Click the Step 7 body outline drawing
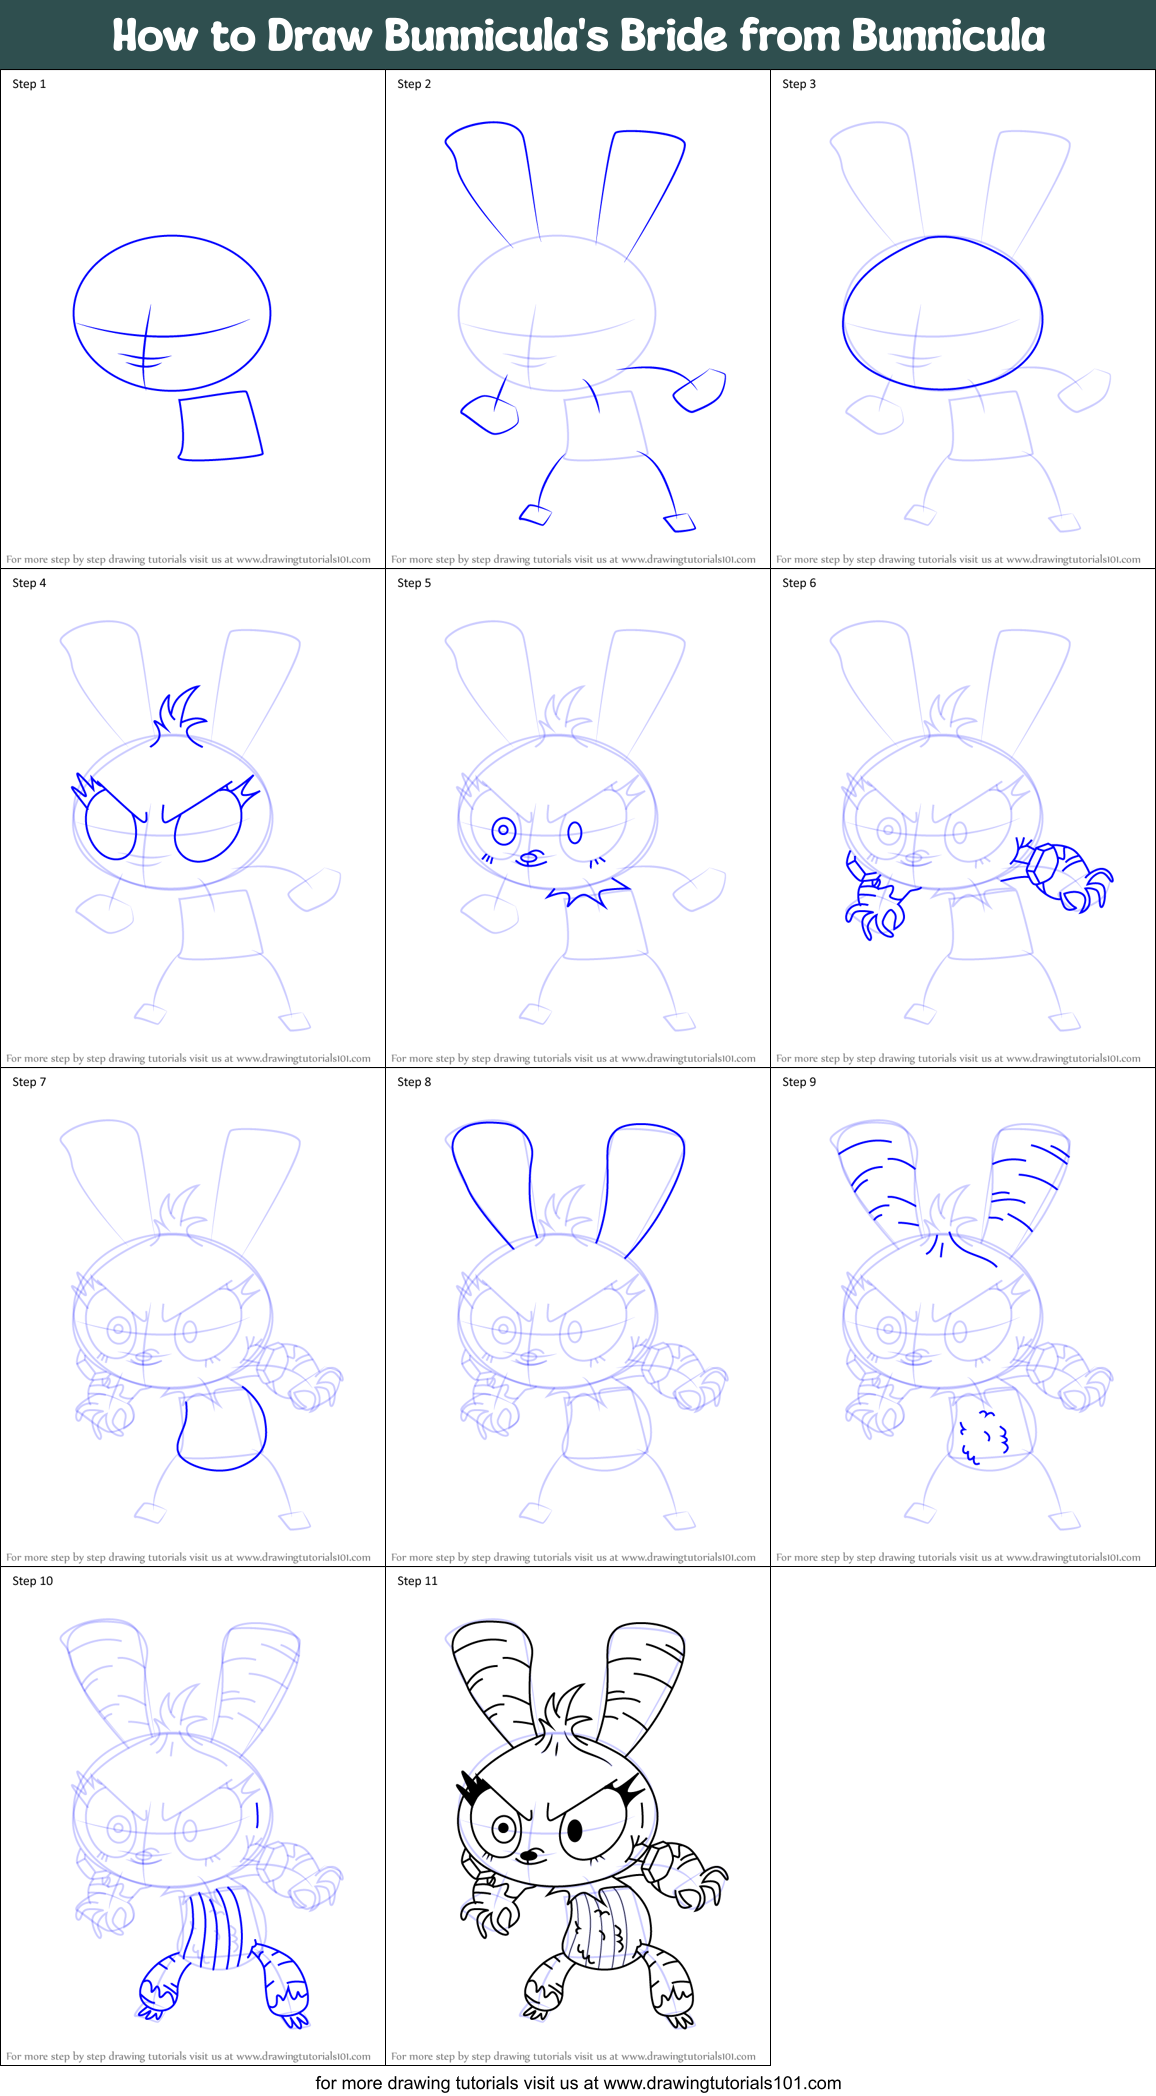 (x=200, y=1324)
